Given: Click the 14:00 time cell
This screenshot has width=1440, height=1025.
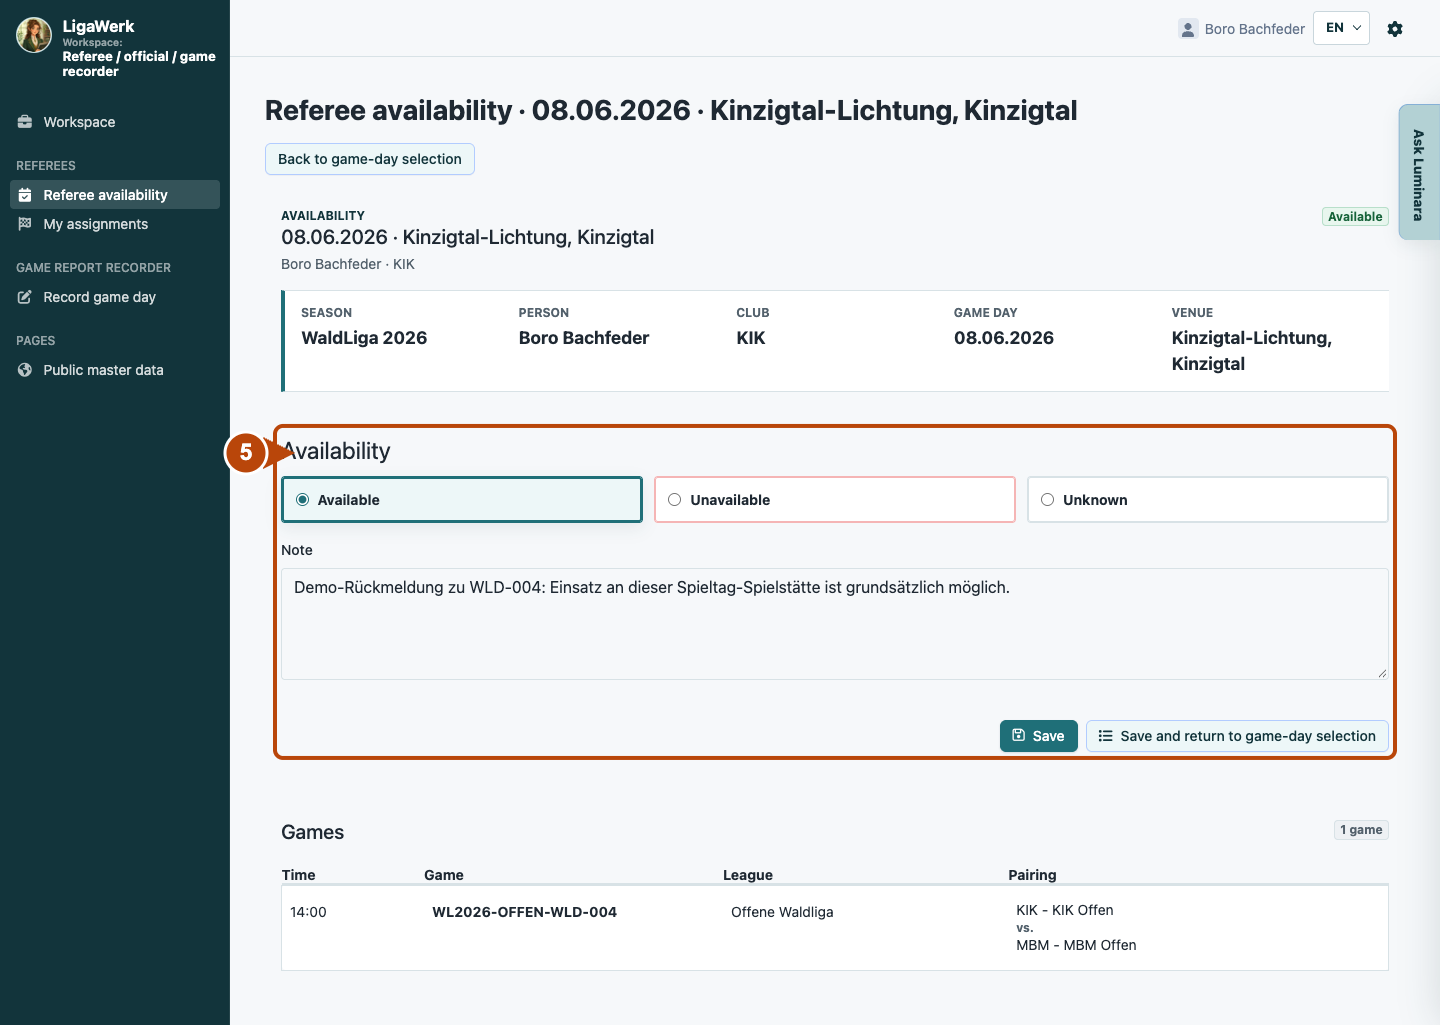Looking at the screenshot, I should [308, 912].
